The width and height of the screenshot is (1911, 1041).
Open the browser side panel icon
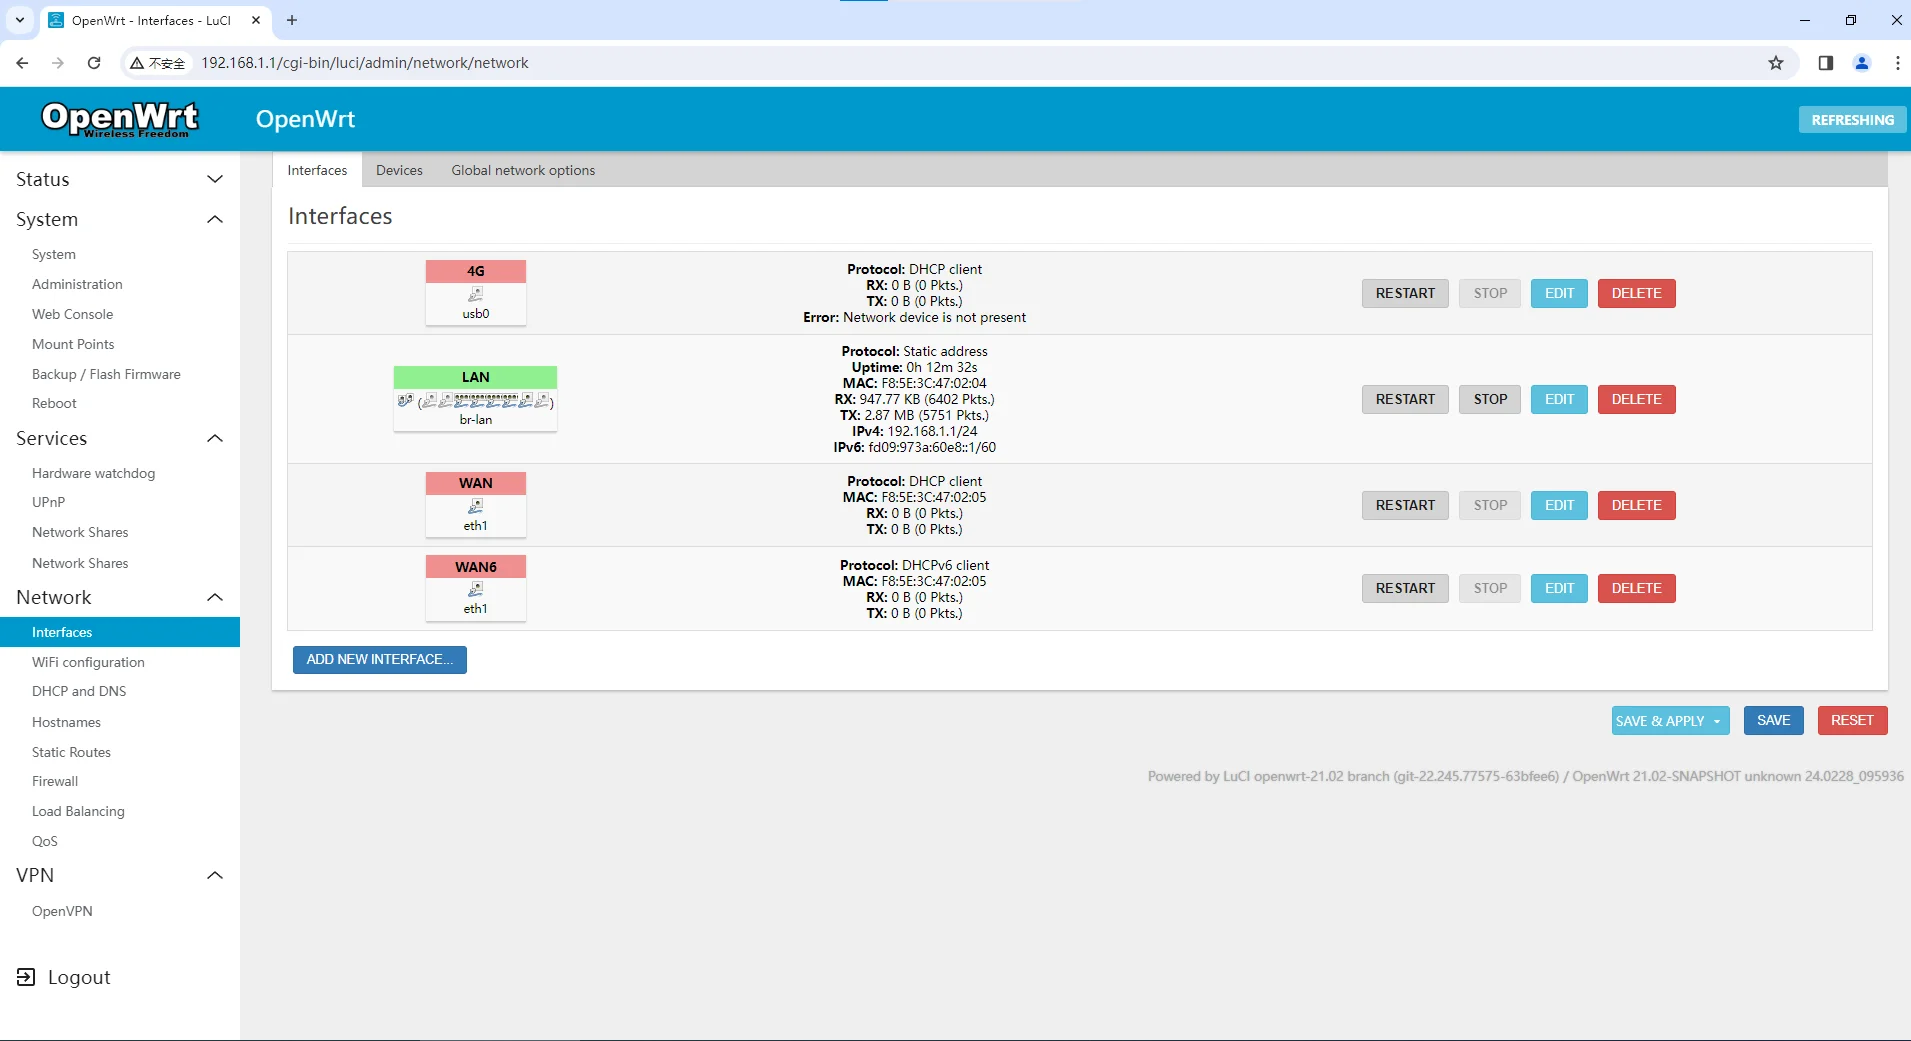[1825, 63]
